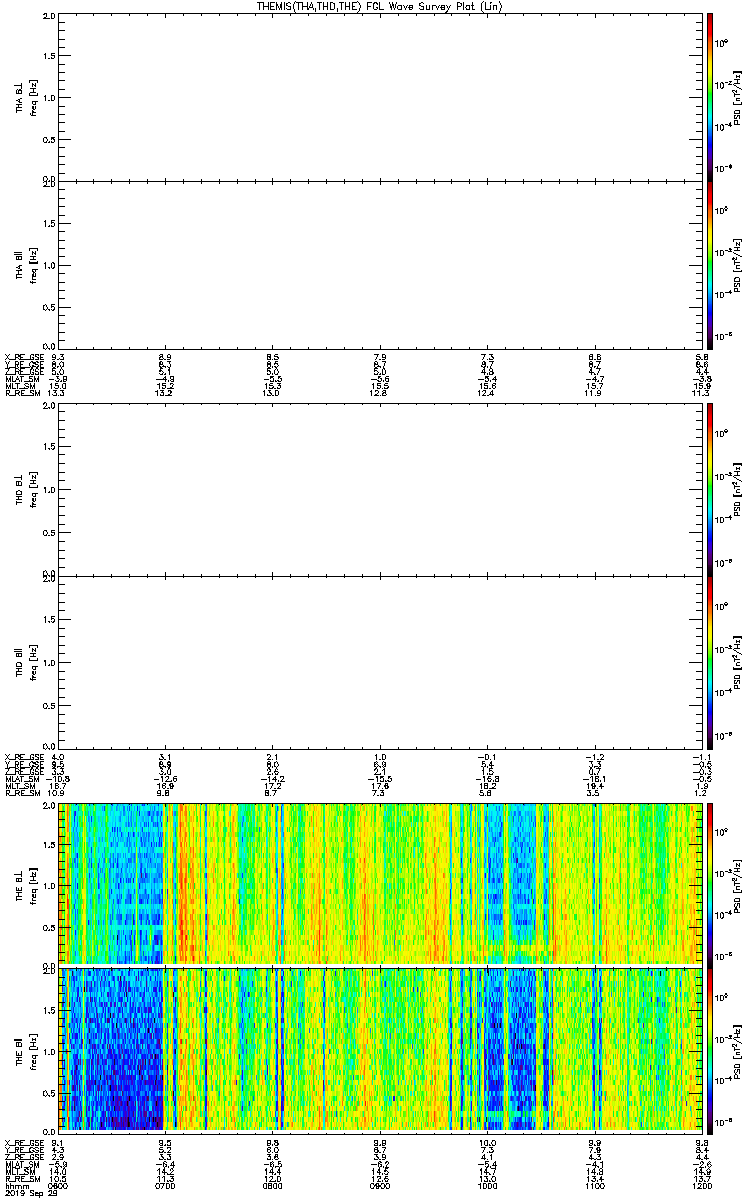
Task: Select the empty THD B-parallel panel
Action: pos(380,660)
